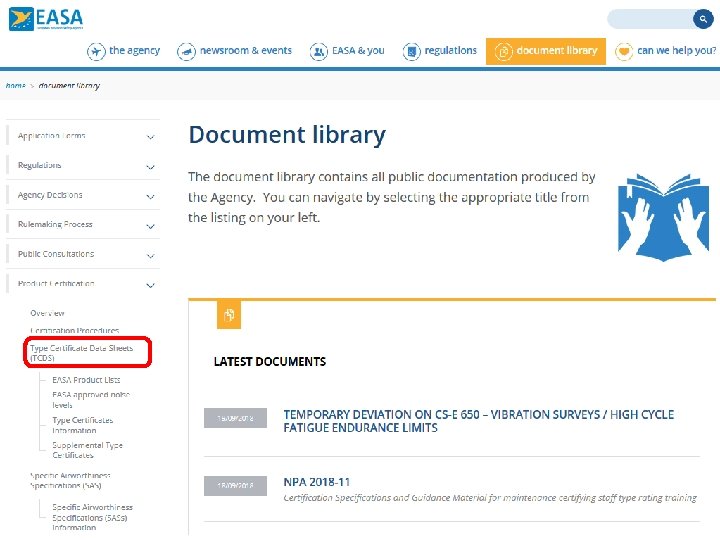The image size is (720, 540).
Task: Click the search magnifier button
Action: point(703,19)
